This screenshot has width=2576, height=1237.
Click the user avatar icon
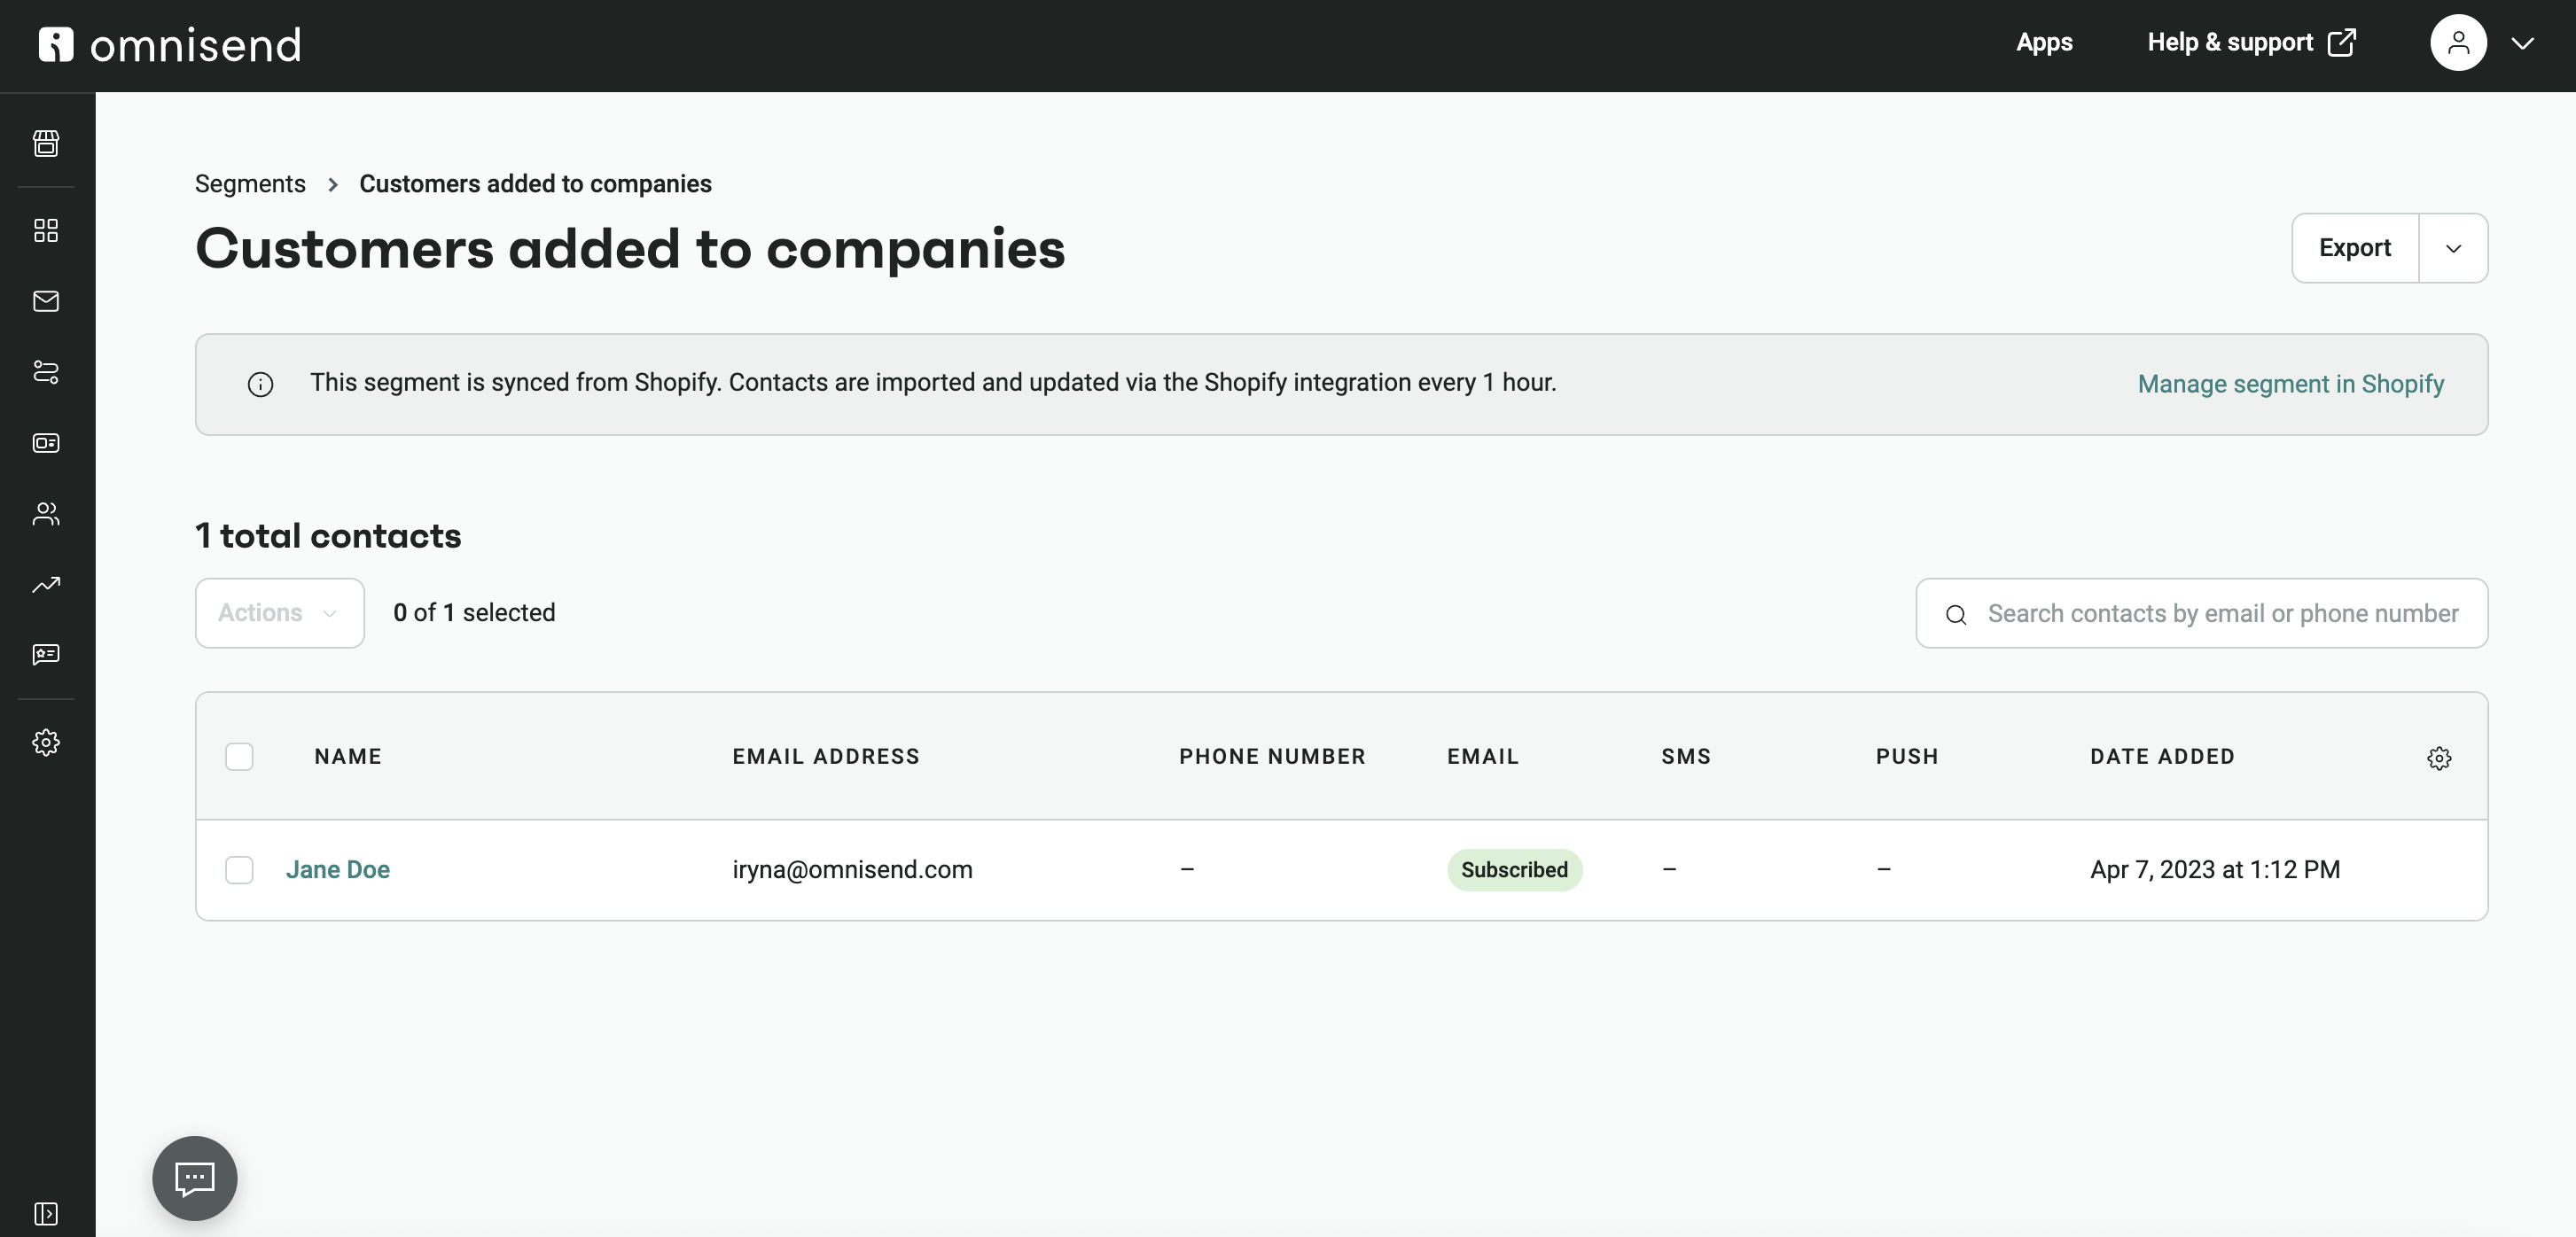click(x=2458, y=43)
